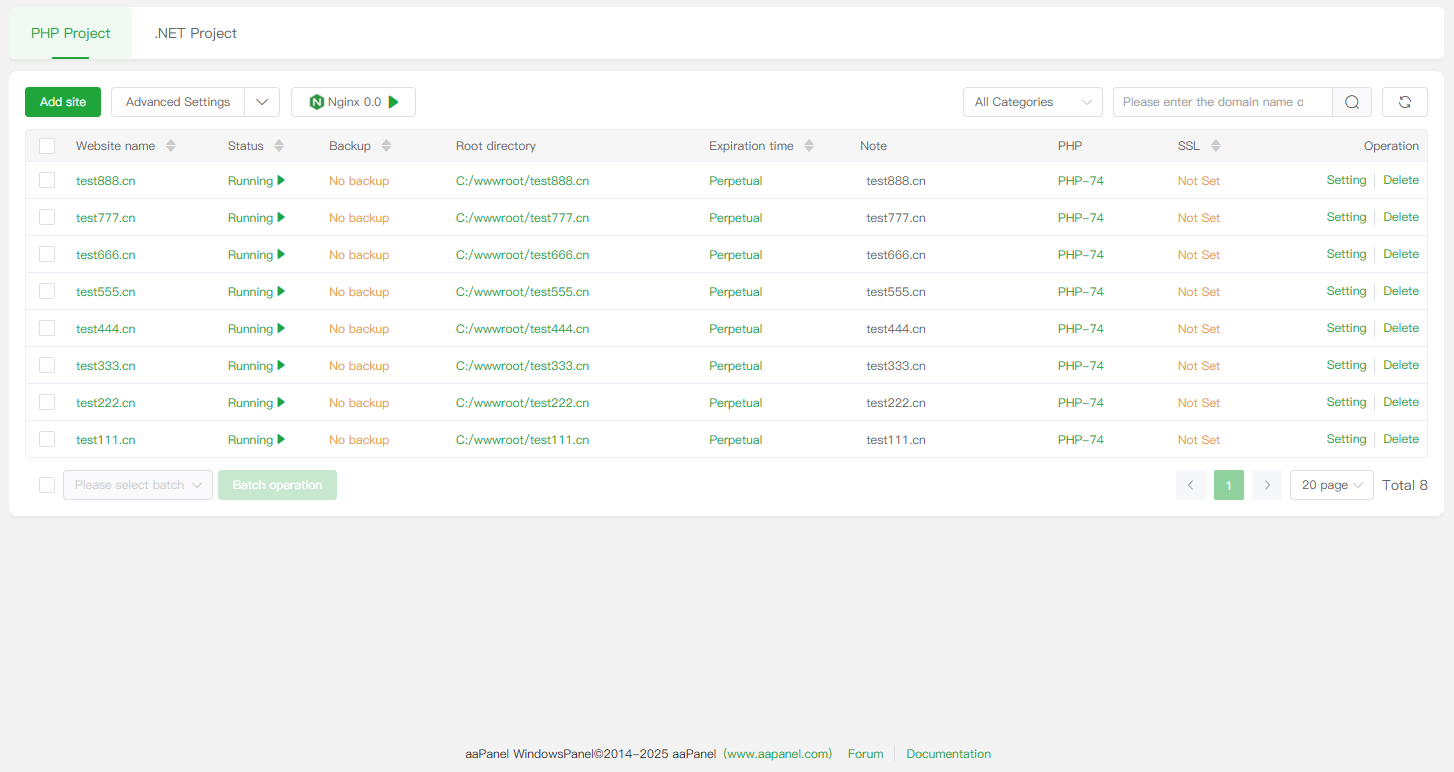Sort by Website name column arrows
Image resolution: width=1454 pixels, height=772 pixels.
click(171, 146)
